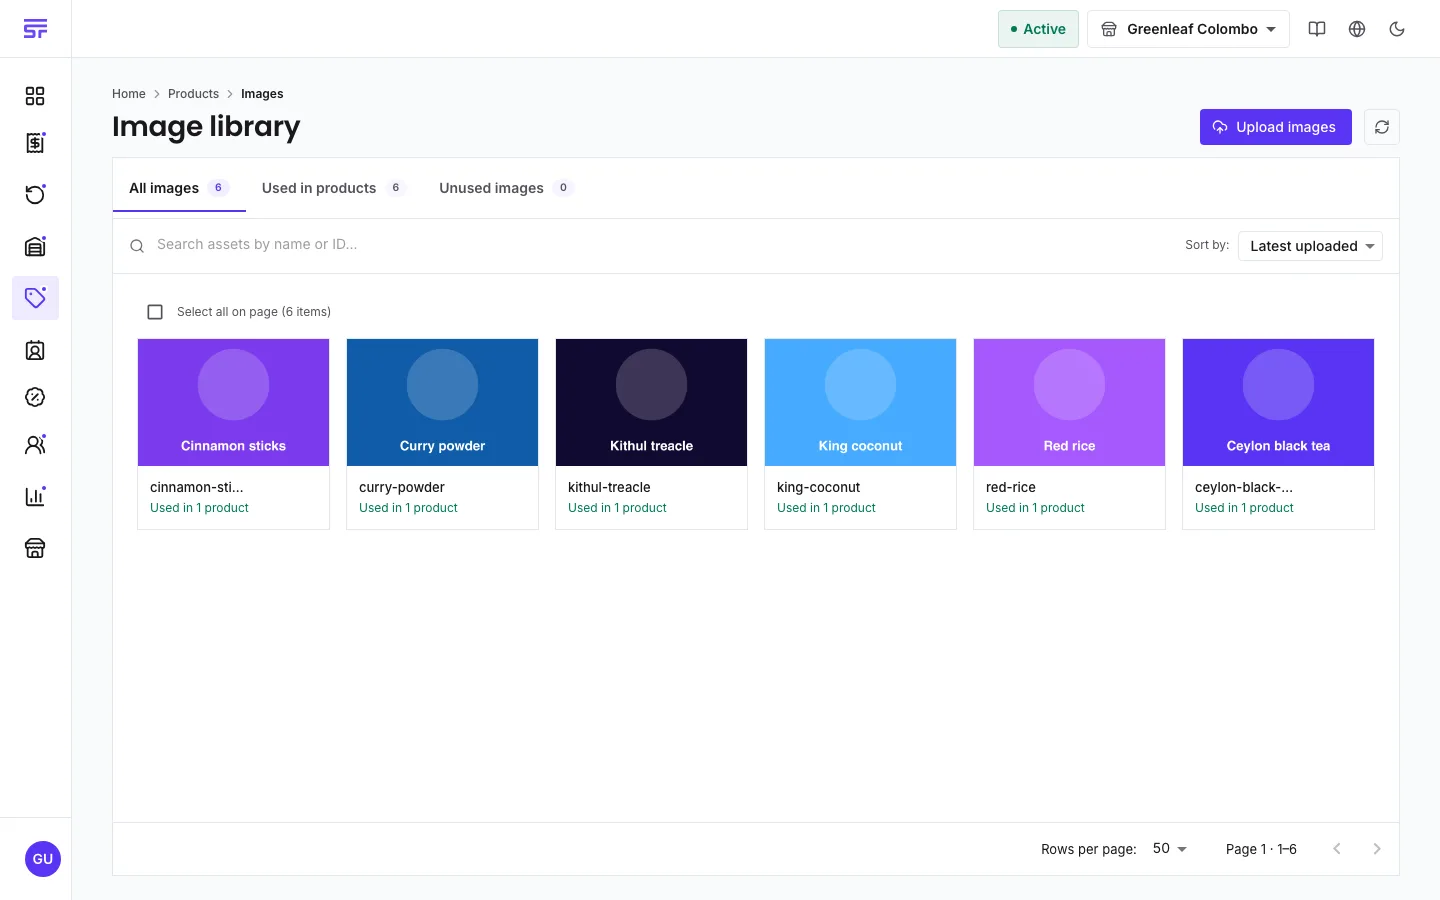Click 'Used in 1 product' under curry-powder
This screenshot has height=900, width=1440.
click(x=408, y=508)
